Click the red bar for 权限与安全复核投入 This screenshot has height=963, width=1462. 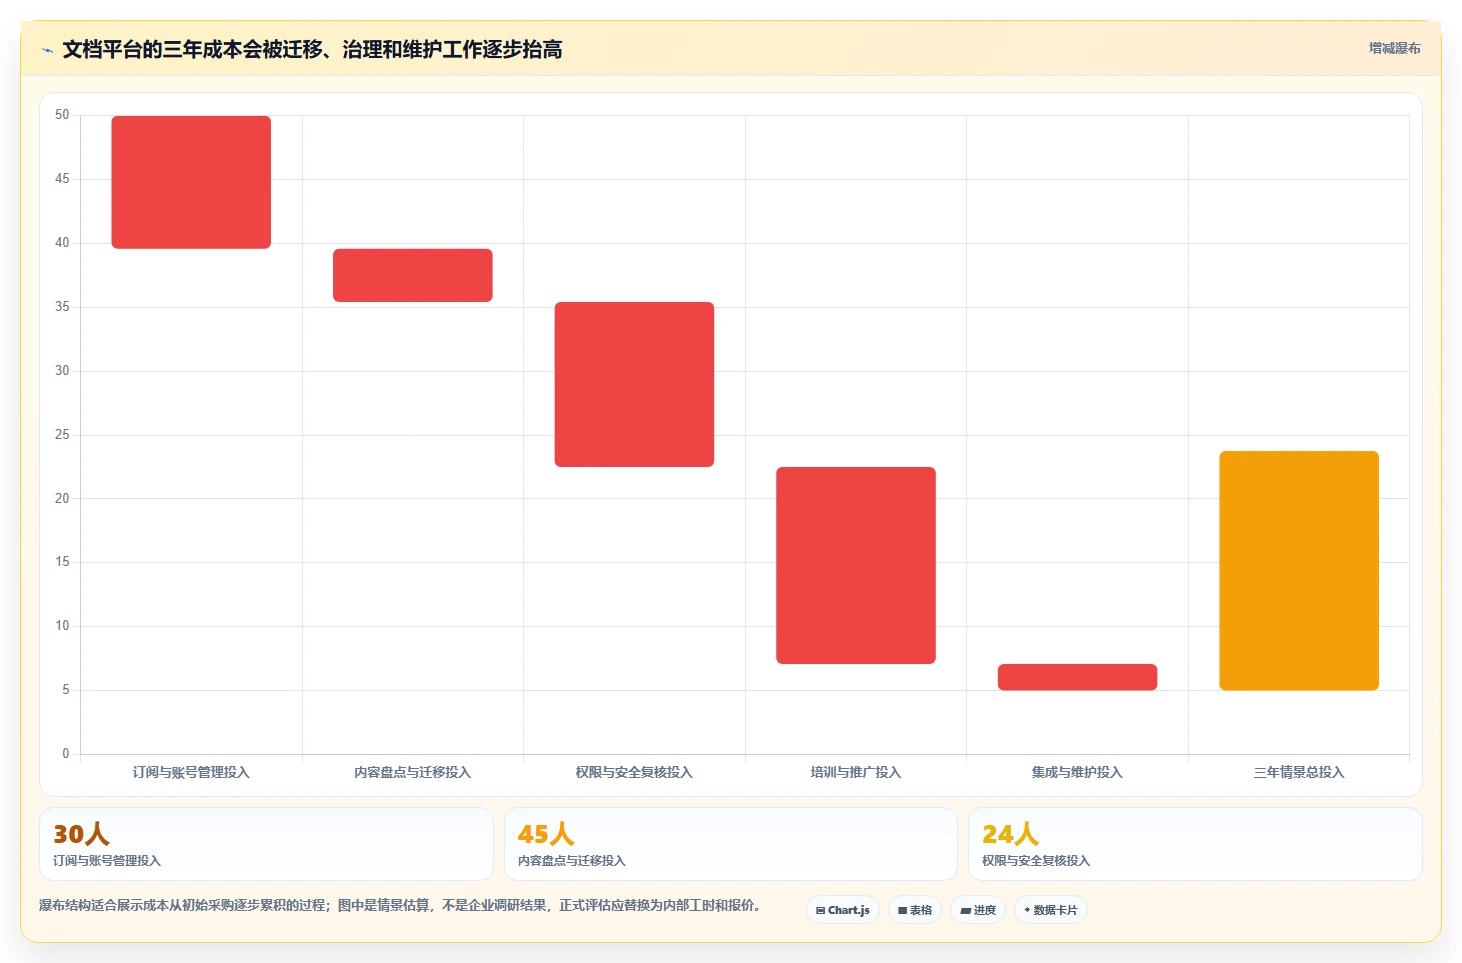click(634, 384)
